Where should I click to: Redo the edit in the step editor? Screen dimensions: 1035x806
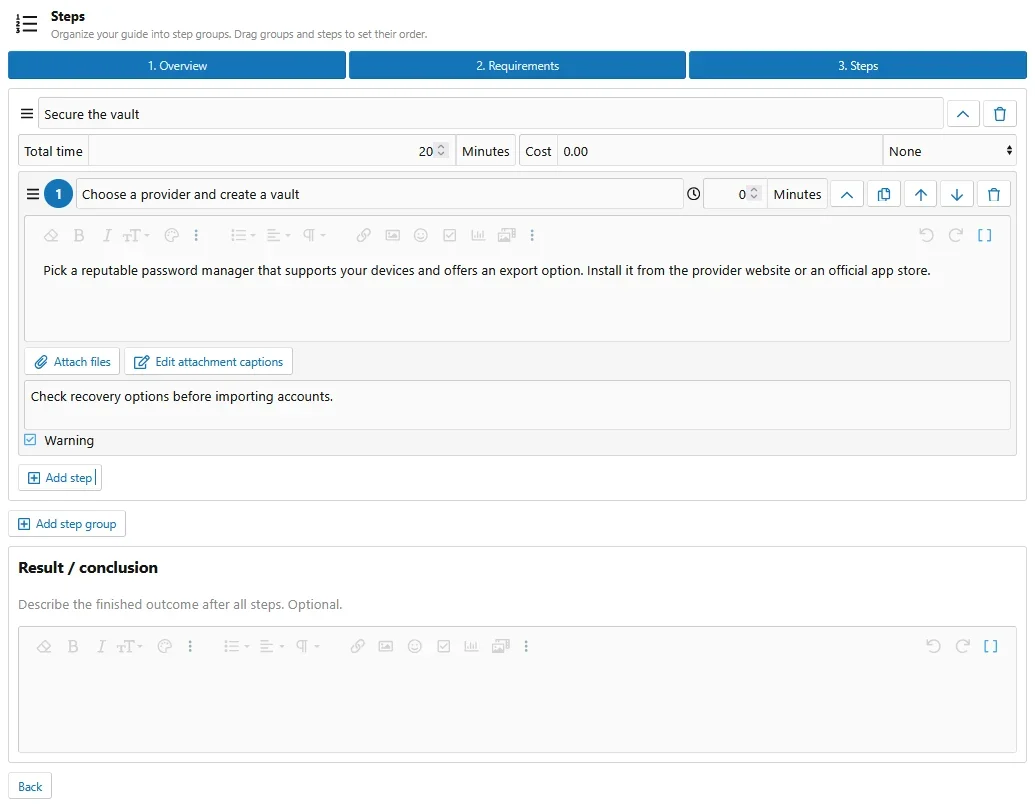pos(955,236)
